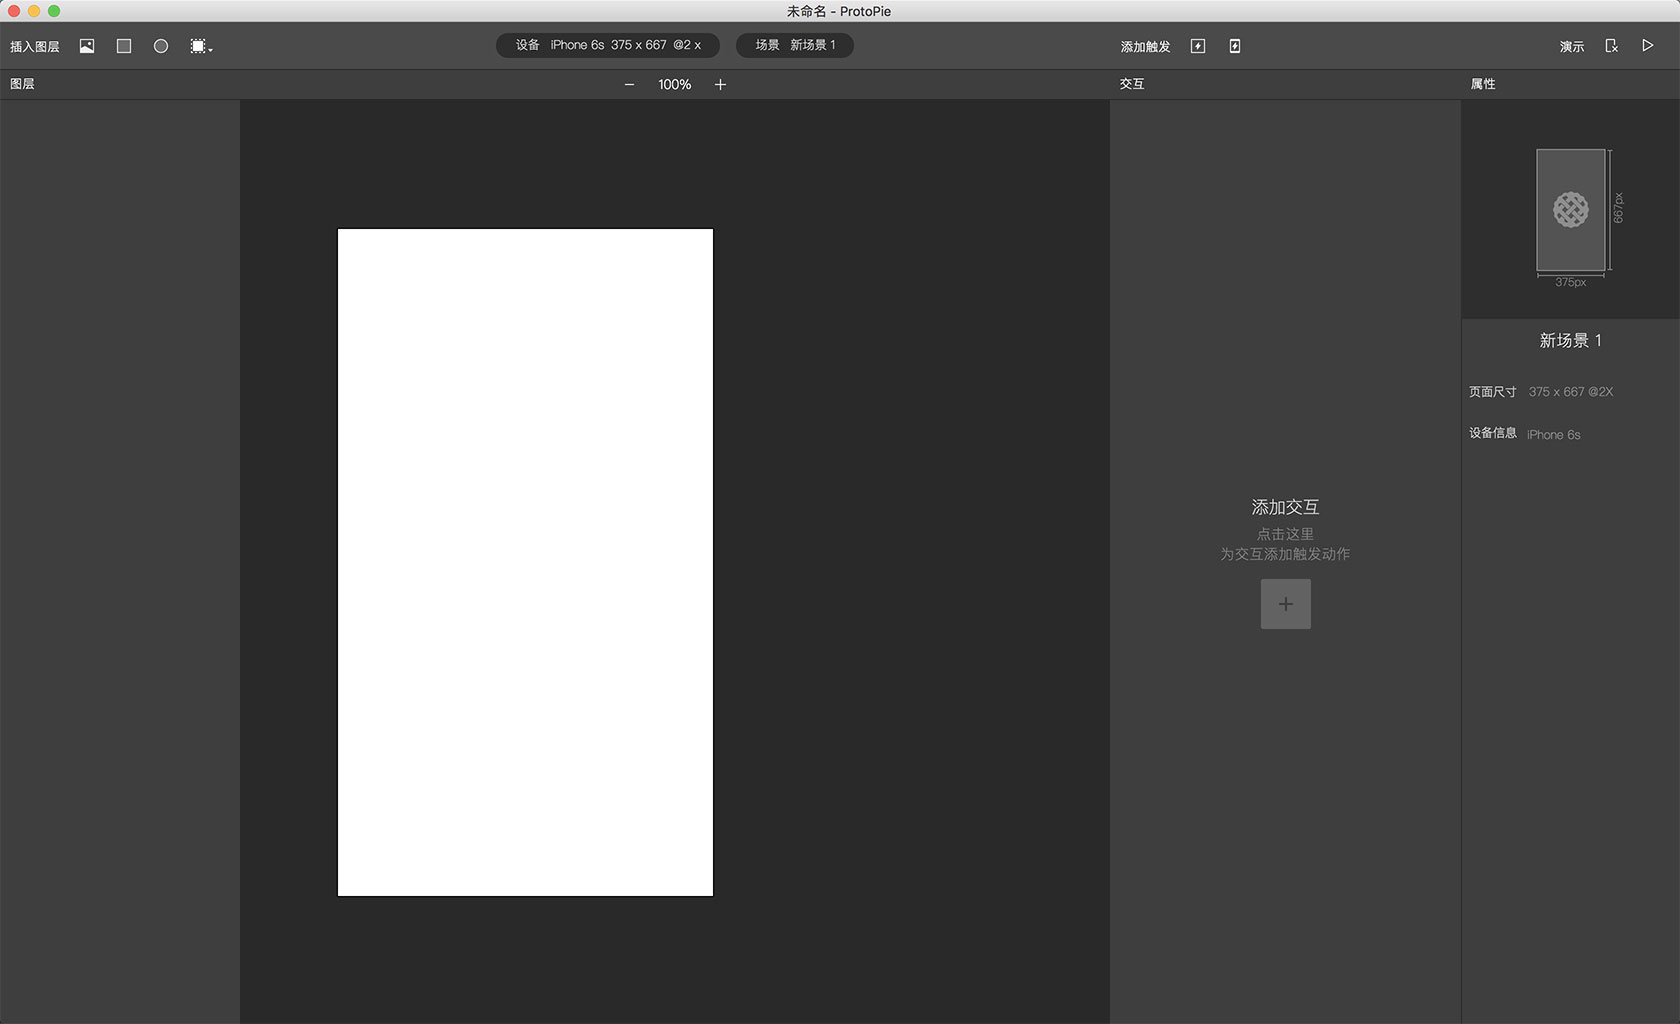Insert an ellipse layer
Screen dimensions: 1680x1024
160,45
